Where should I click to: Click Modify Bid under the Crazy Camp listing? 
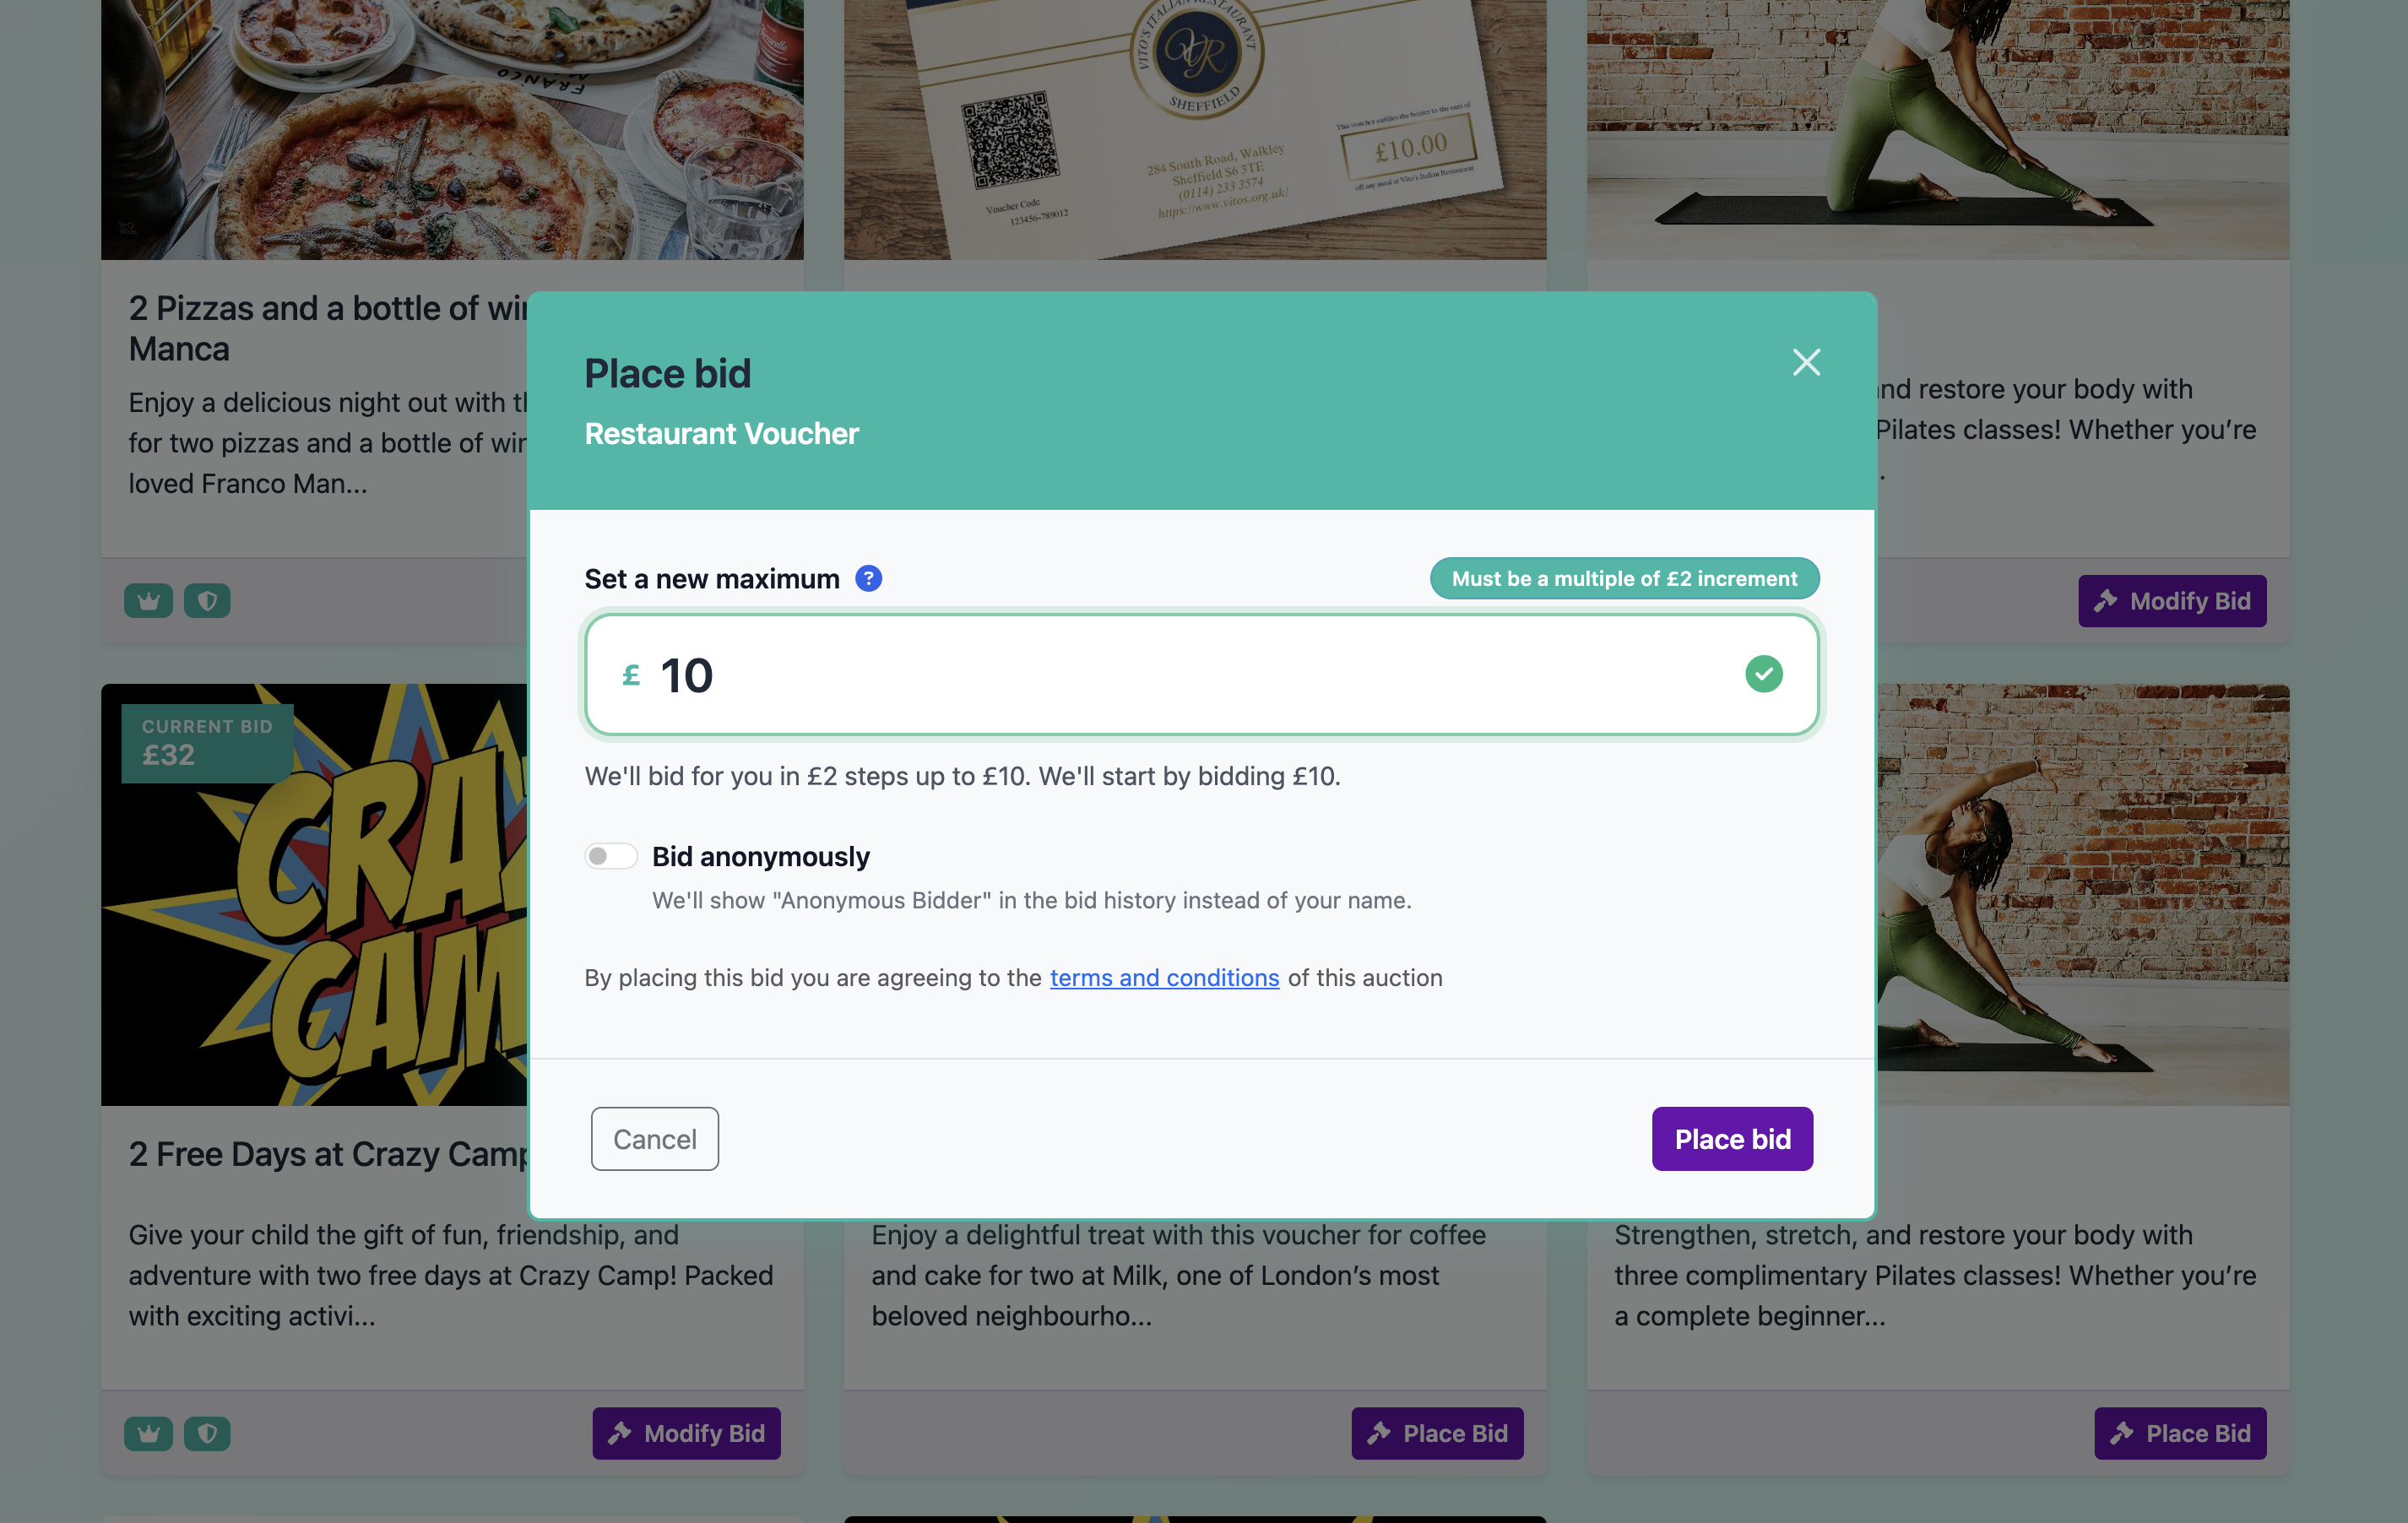(x=686, y=1433)
